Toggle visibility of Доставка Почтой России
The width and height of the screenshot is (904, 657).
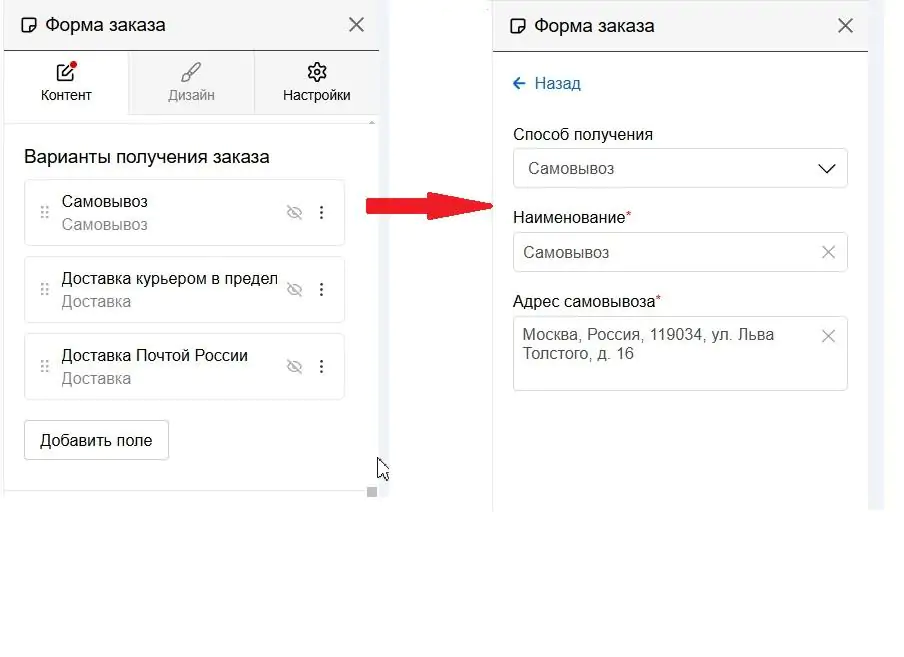[295, 367]
